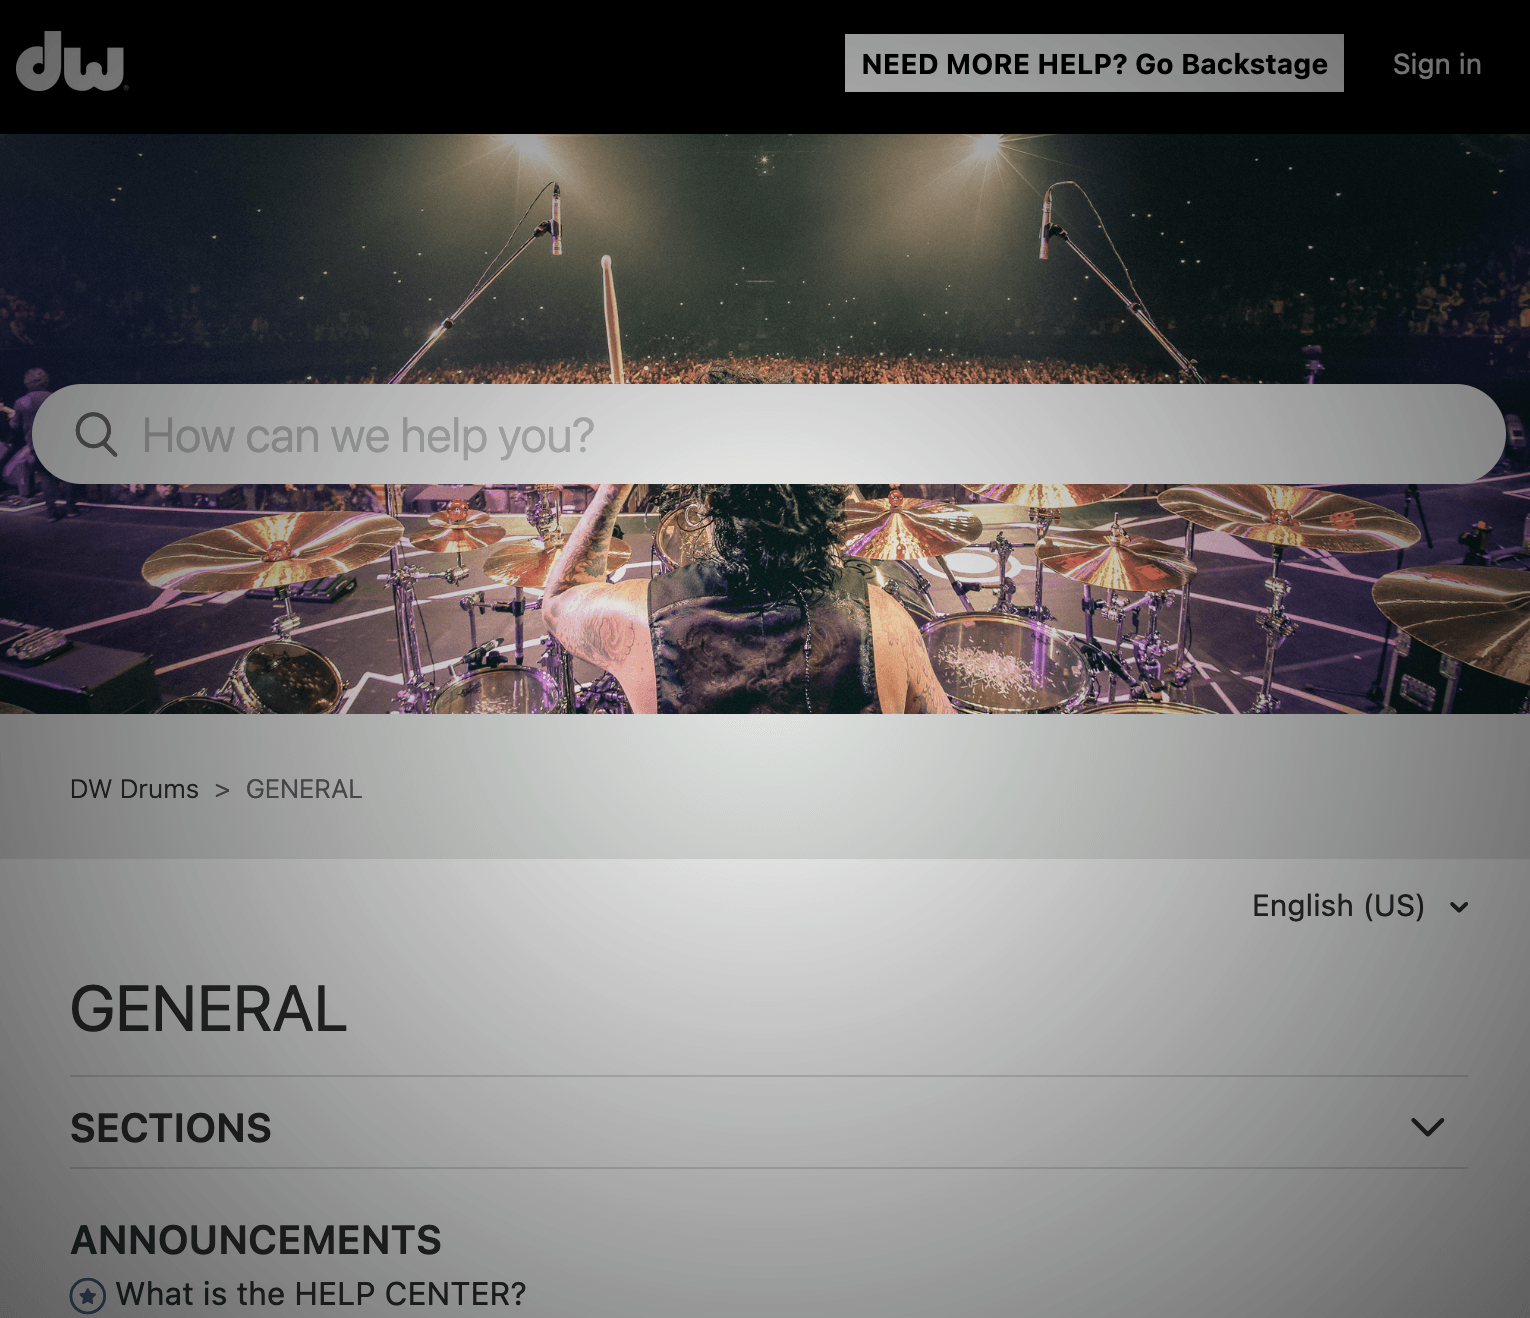
Task: Click the ANNOUNCEMENTS section heading
Action: click(256, 1240)
